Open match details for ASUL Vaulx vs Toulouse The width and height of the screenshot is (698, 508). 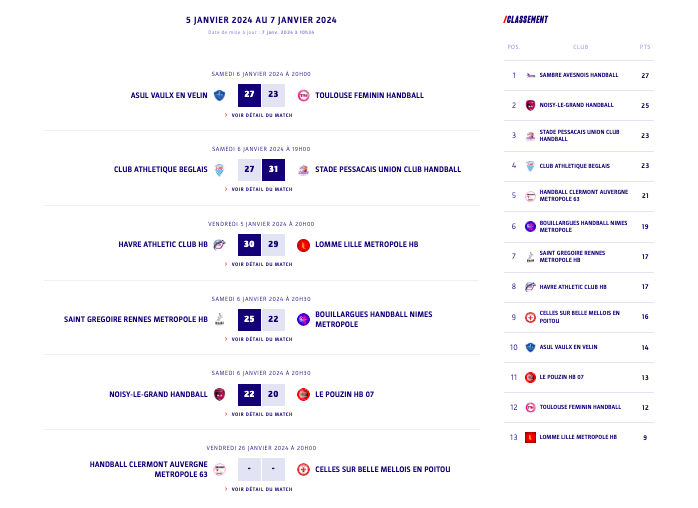[x=261, y=115]
